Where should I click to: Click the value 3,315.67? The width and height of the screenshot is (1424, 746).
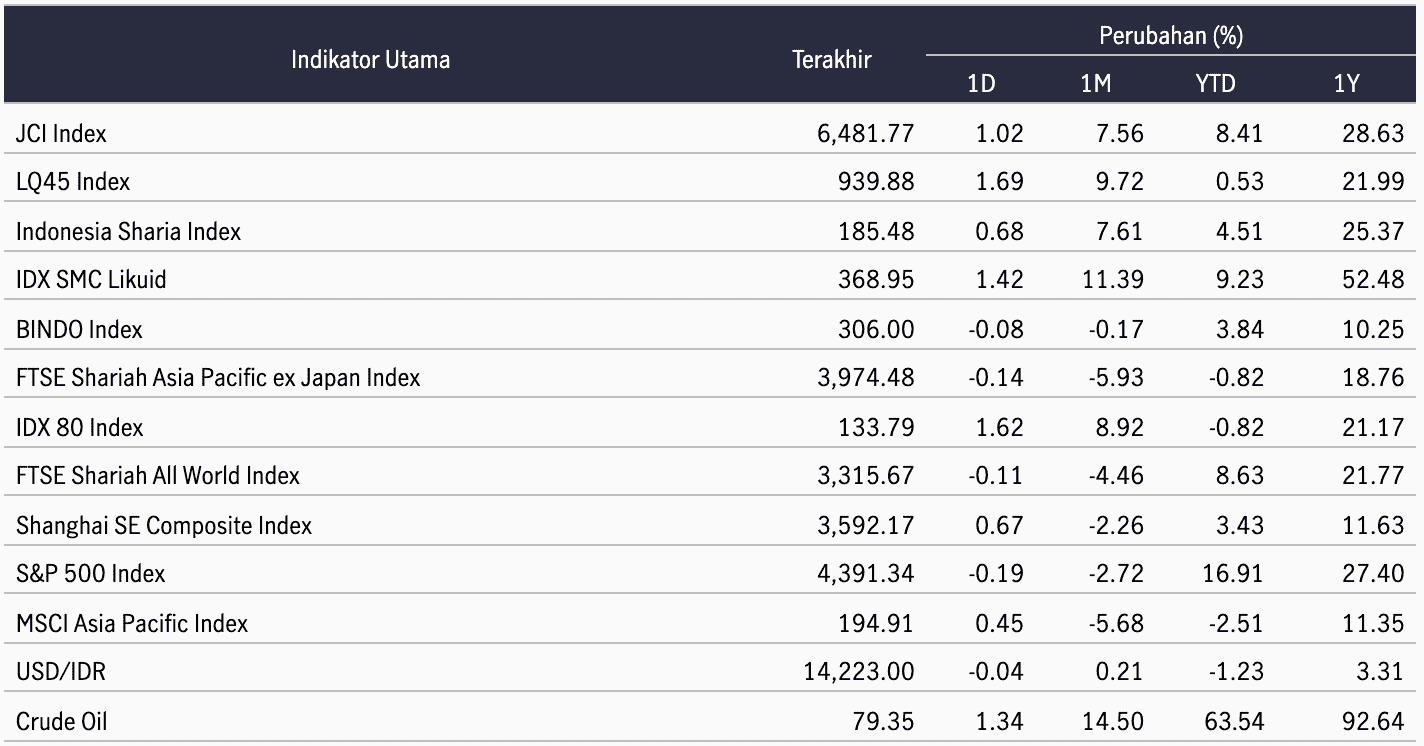(866, 476)
